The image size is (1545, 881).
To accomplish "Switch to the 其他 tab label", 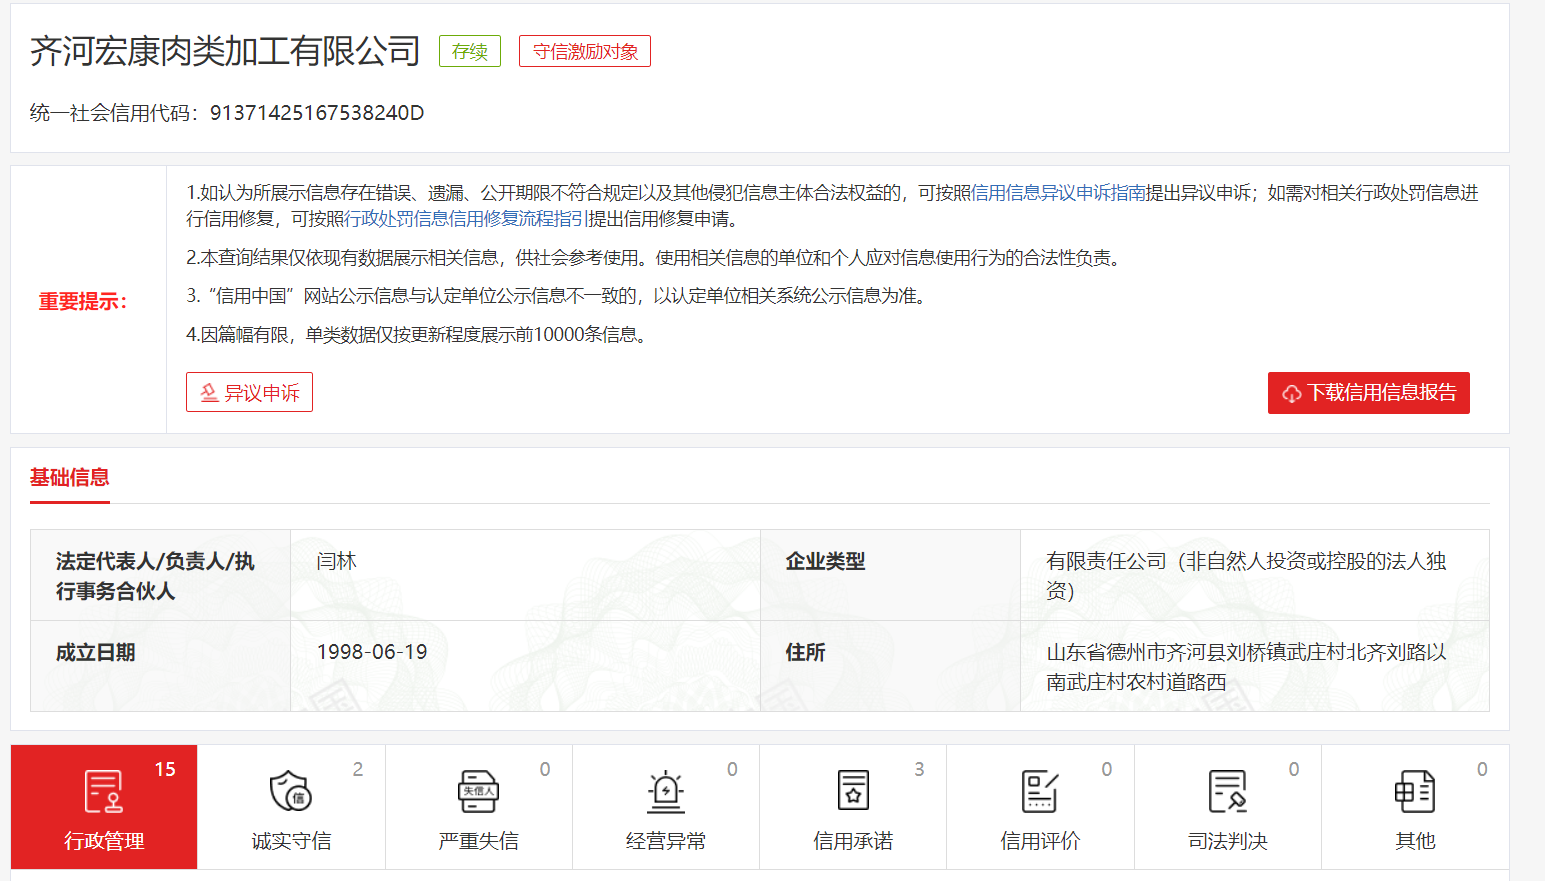I will point(1415,841).
